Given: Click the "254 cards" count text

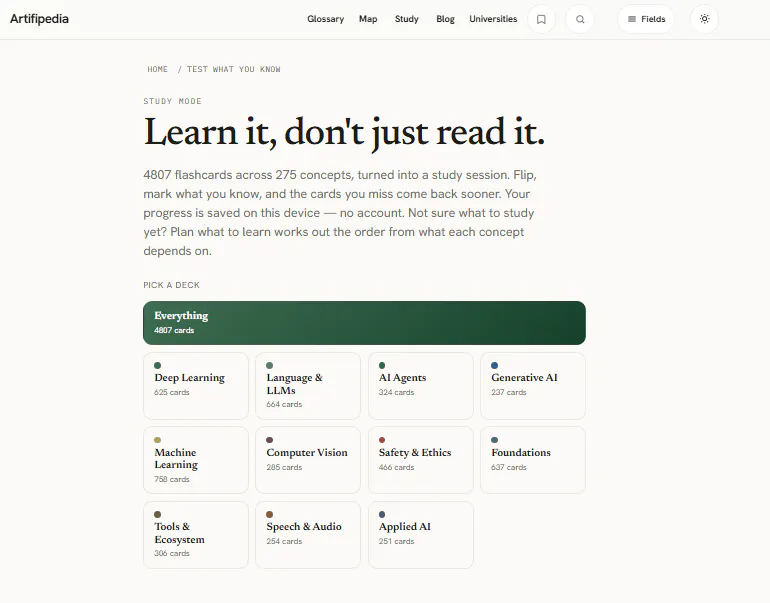Looking at the screenshot, I should tap(284, 542).
